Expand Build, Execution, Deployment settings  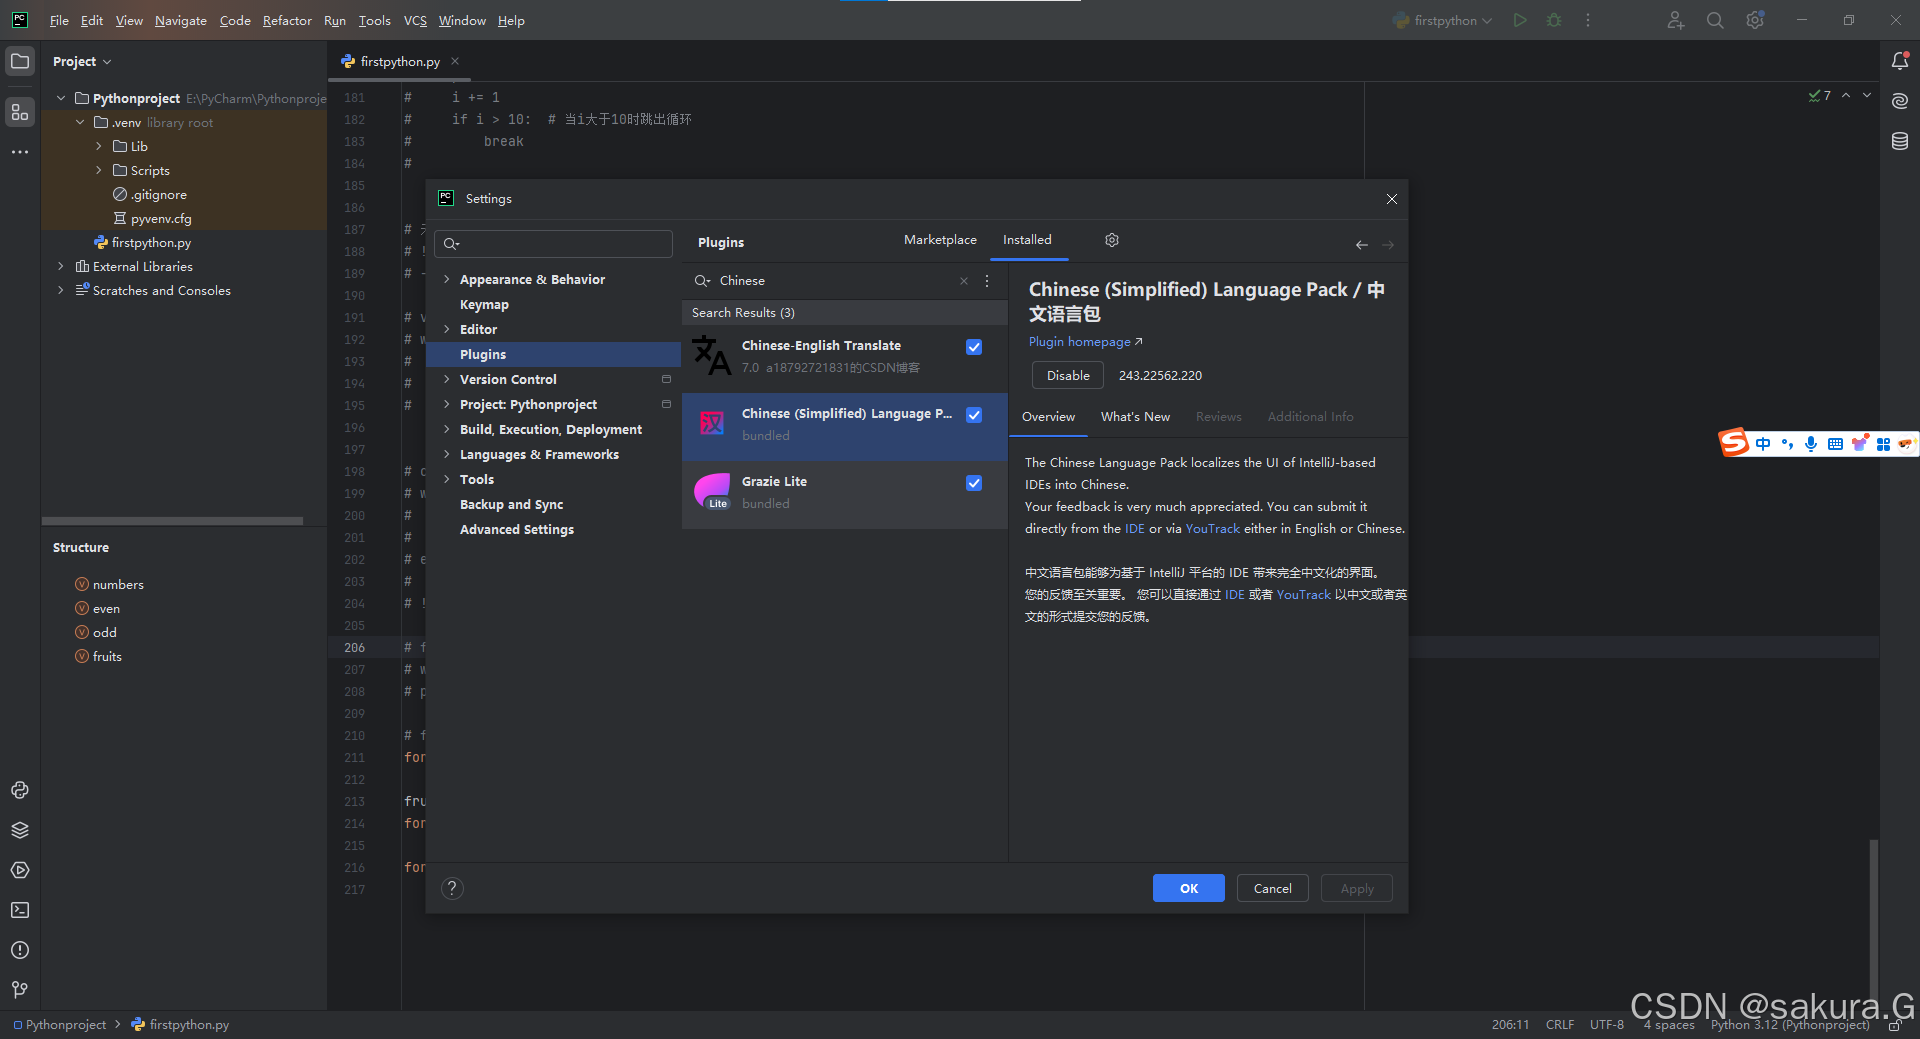[x=447, y=429]
